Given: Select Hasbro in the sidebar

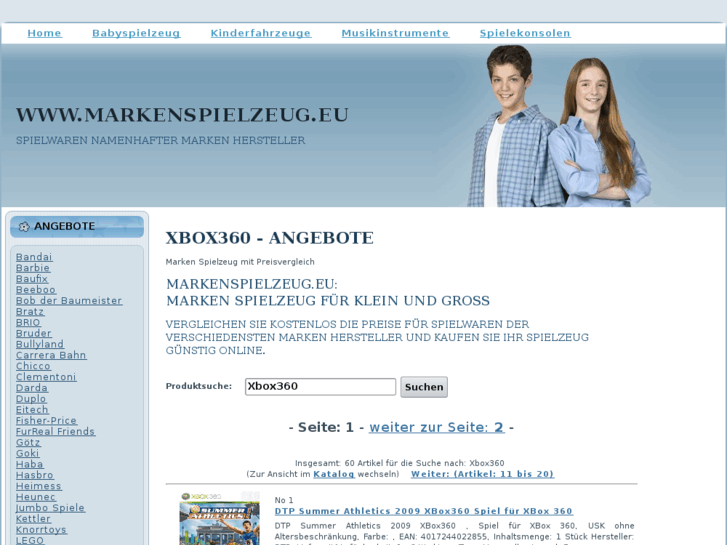Looking at the screenshot, I should pos(35,475).
